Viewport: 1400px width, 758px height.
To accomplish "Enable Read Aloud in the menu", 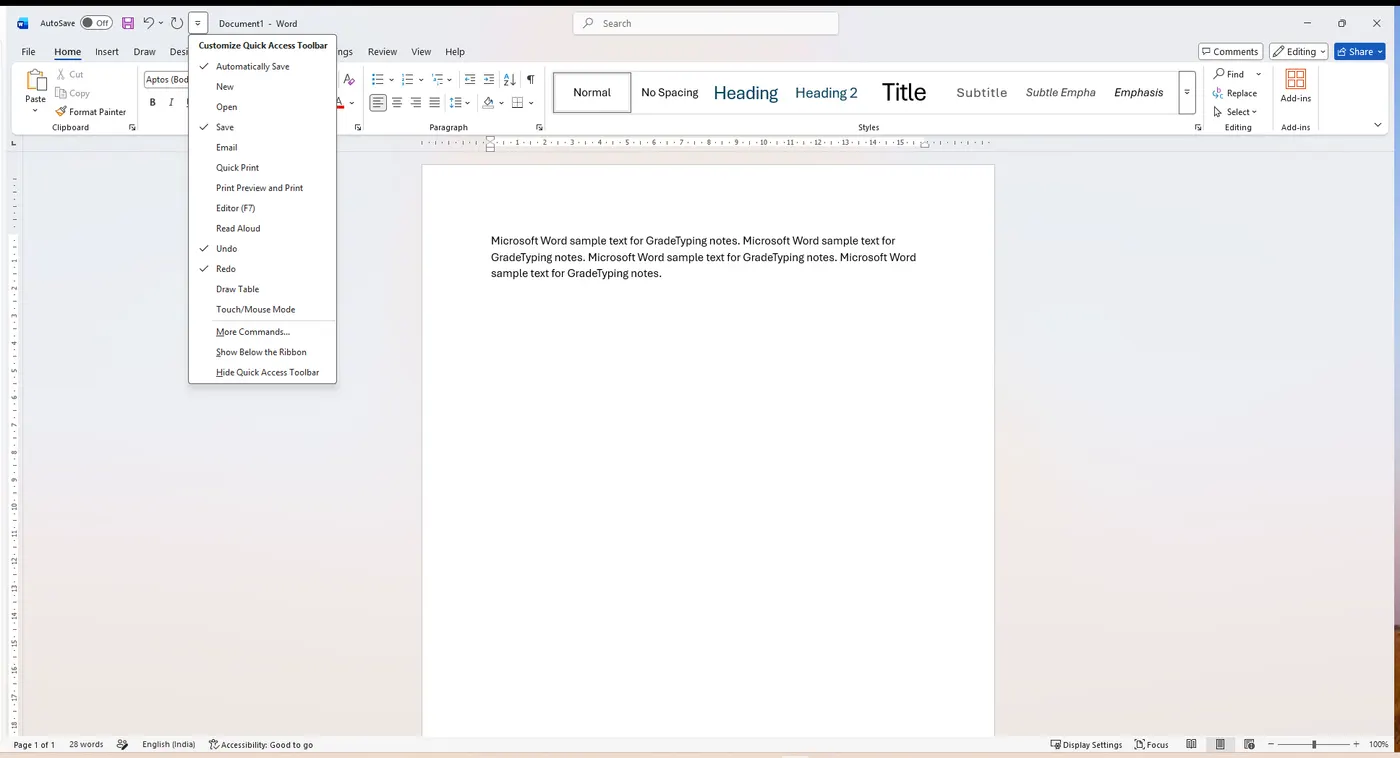I will (x=262, y=228).
